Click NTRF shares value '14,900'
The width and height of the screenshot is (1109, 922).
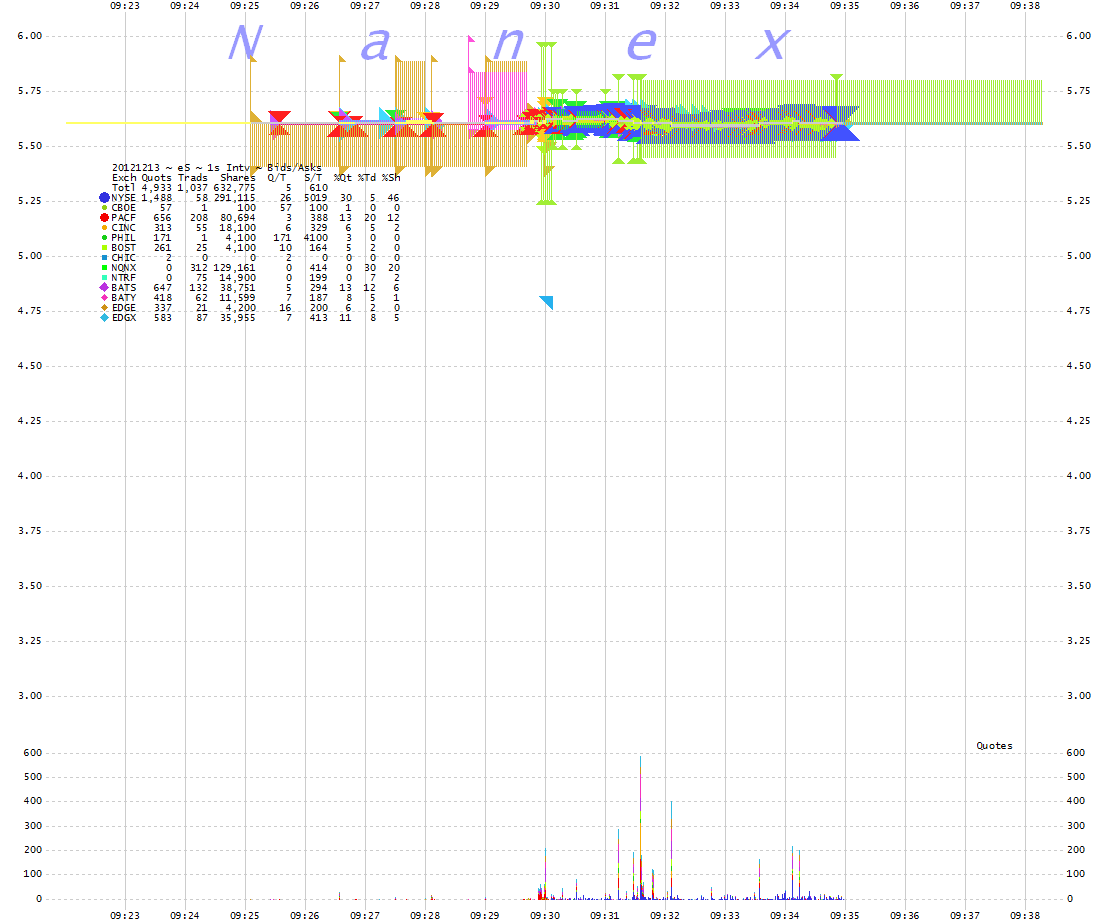click(x=238, y=278)
